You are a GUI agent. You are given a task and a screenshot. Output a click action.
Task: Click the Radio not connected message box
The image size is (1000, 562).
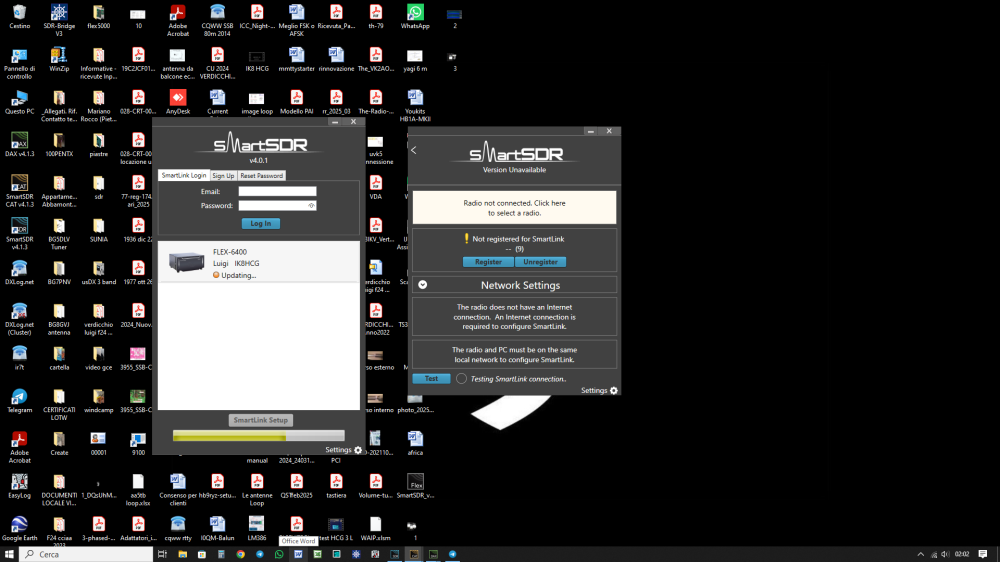coord(514,207)
